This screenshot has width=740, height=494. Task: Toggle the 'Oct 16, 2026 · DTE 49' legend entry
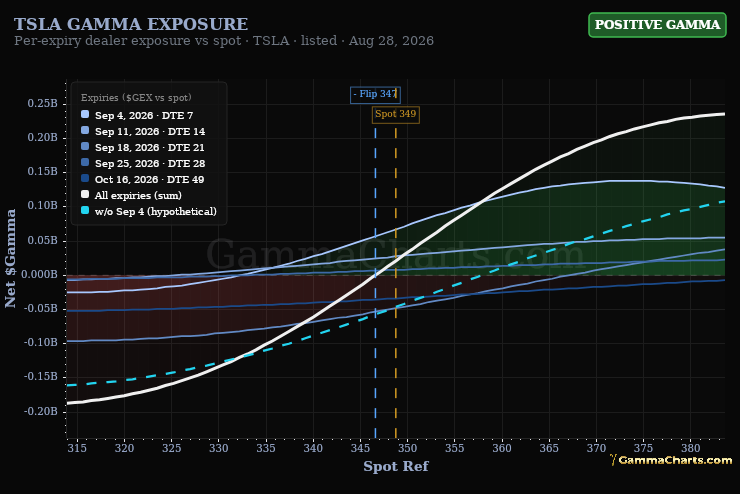coord(150,180)
